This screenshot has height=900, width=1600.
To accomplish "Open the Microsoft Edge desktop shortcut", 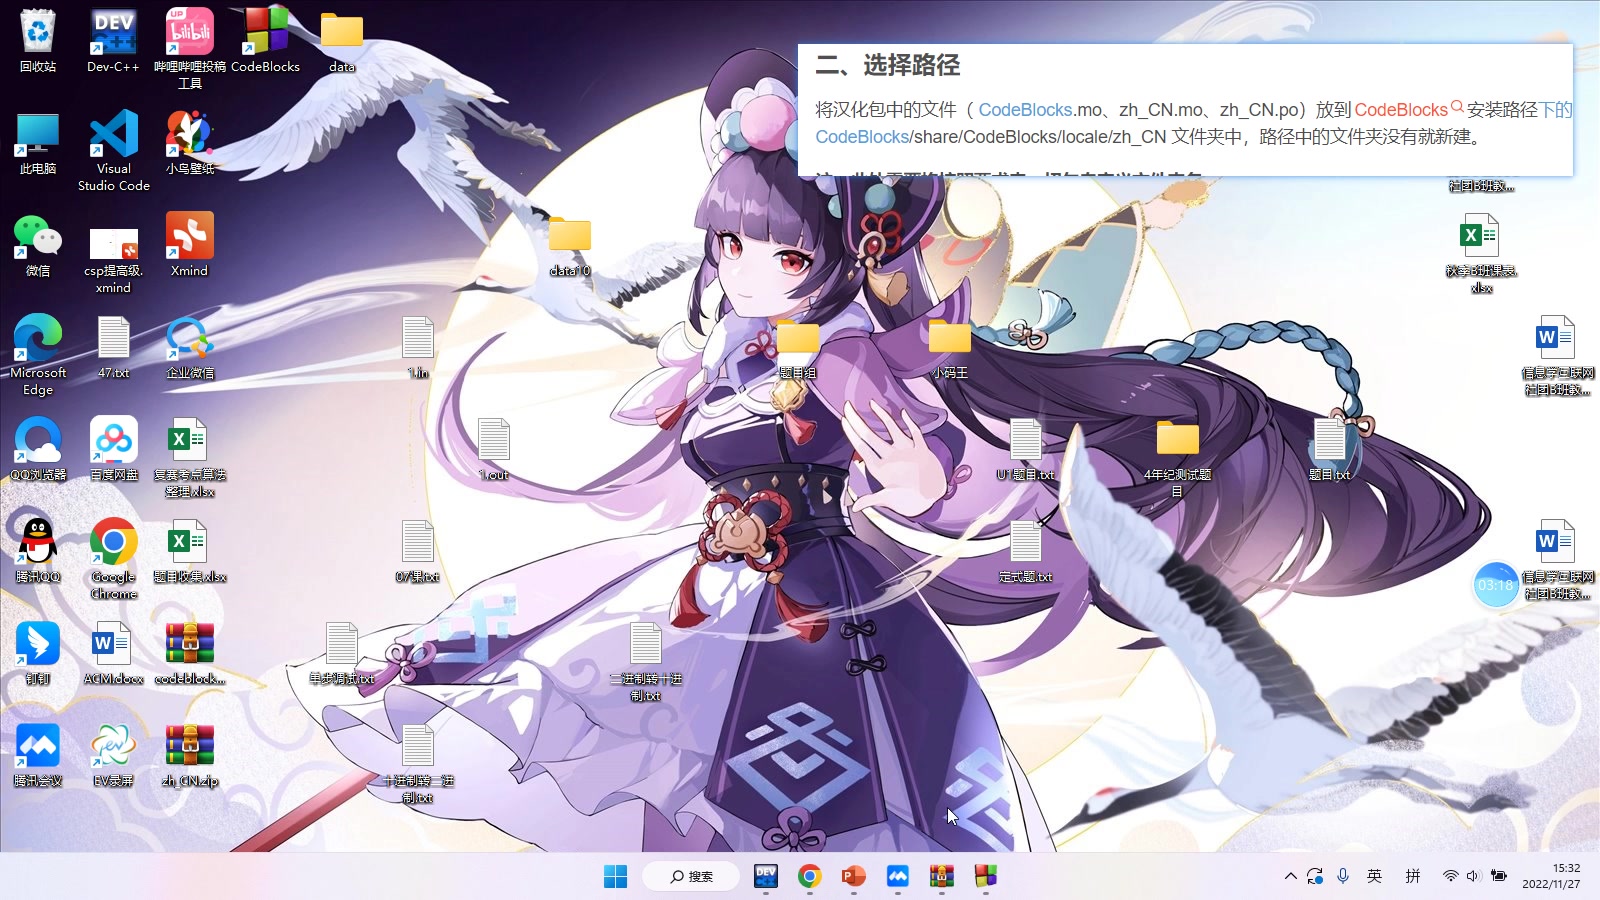I will click(38, 354).
